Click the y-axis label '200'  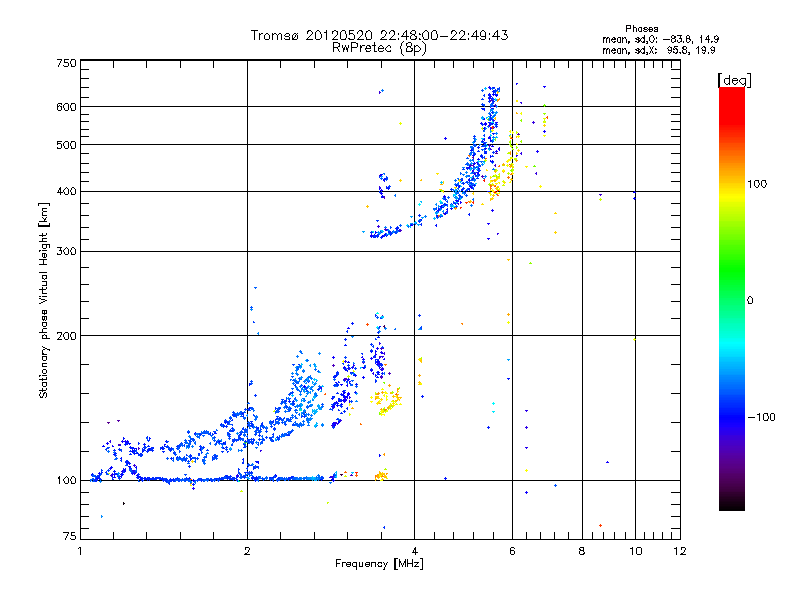(x=66, y=336)
